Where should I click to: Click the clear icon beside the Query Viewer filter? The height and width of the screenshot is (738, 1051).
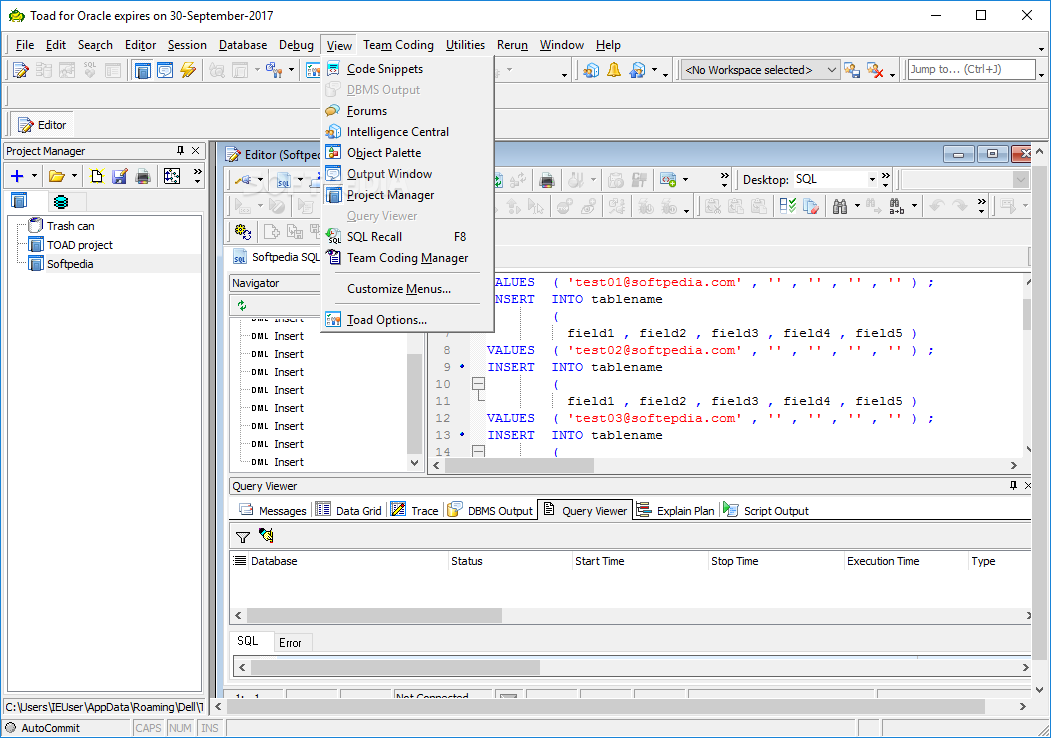267,536
